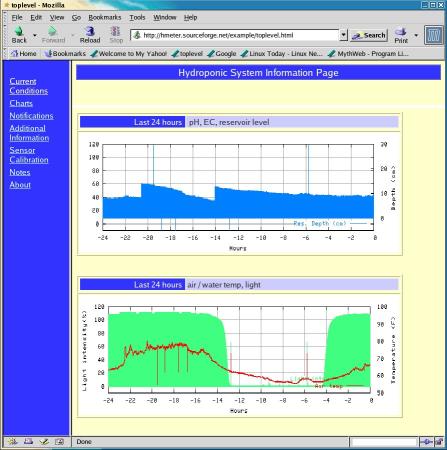Open the Sensor Calibration sidebar link
Screen dimensions: 447x450
29,155
